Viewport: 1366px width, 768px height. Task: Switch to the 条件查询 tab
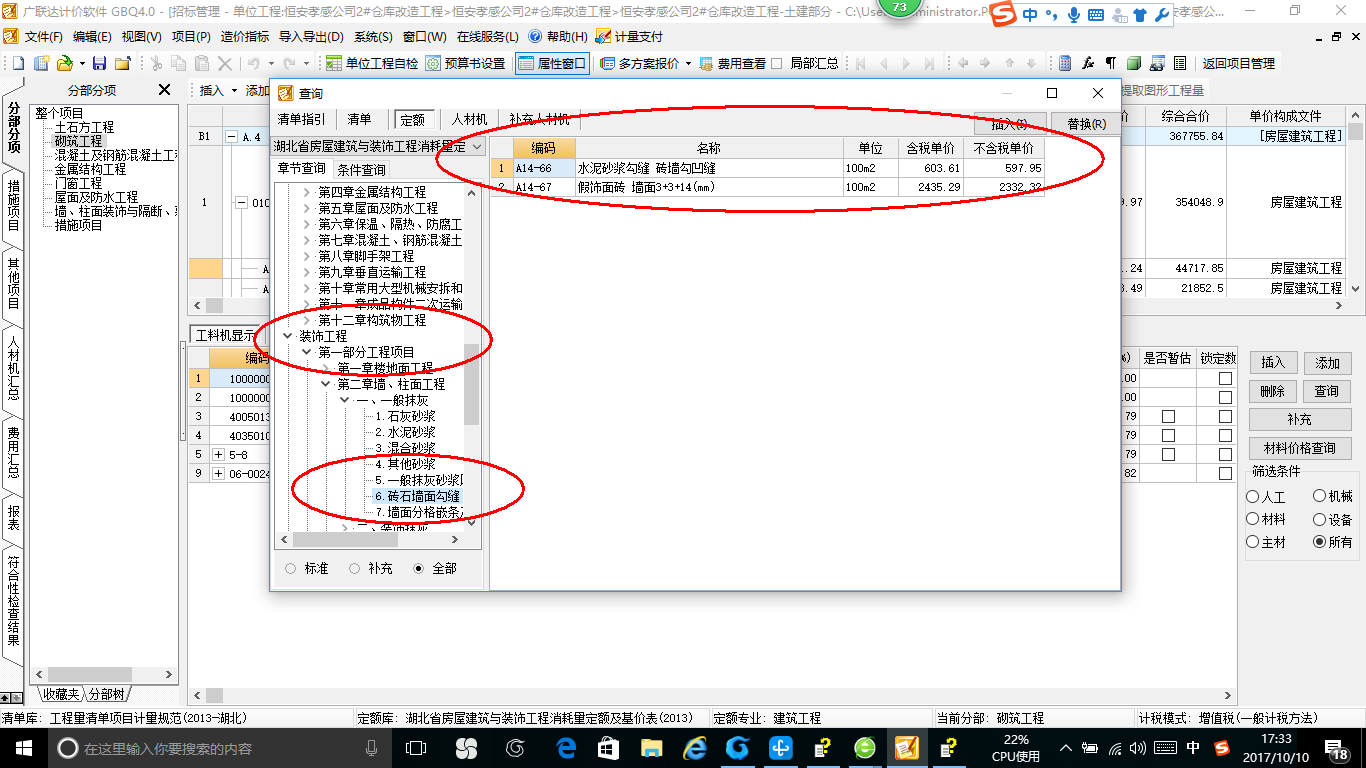pyautogui.click(x=361, y=170)
